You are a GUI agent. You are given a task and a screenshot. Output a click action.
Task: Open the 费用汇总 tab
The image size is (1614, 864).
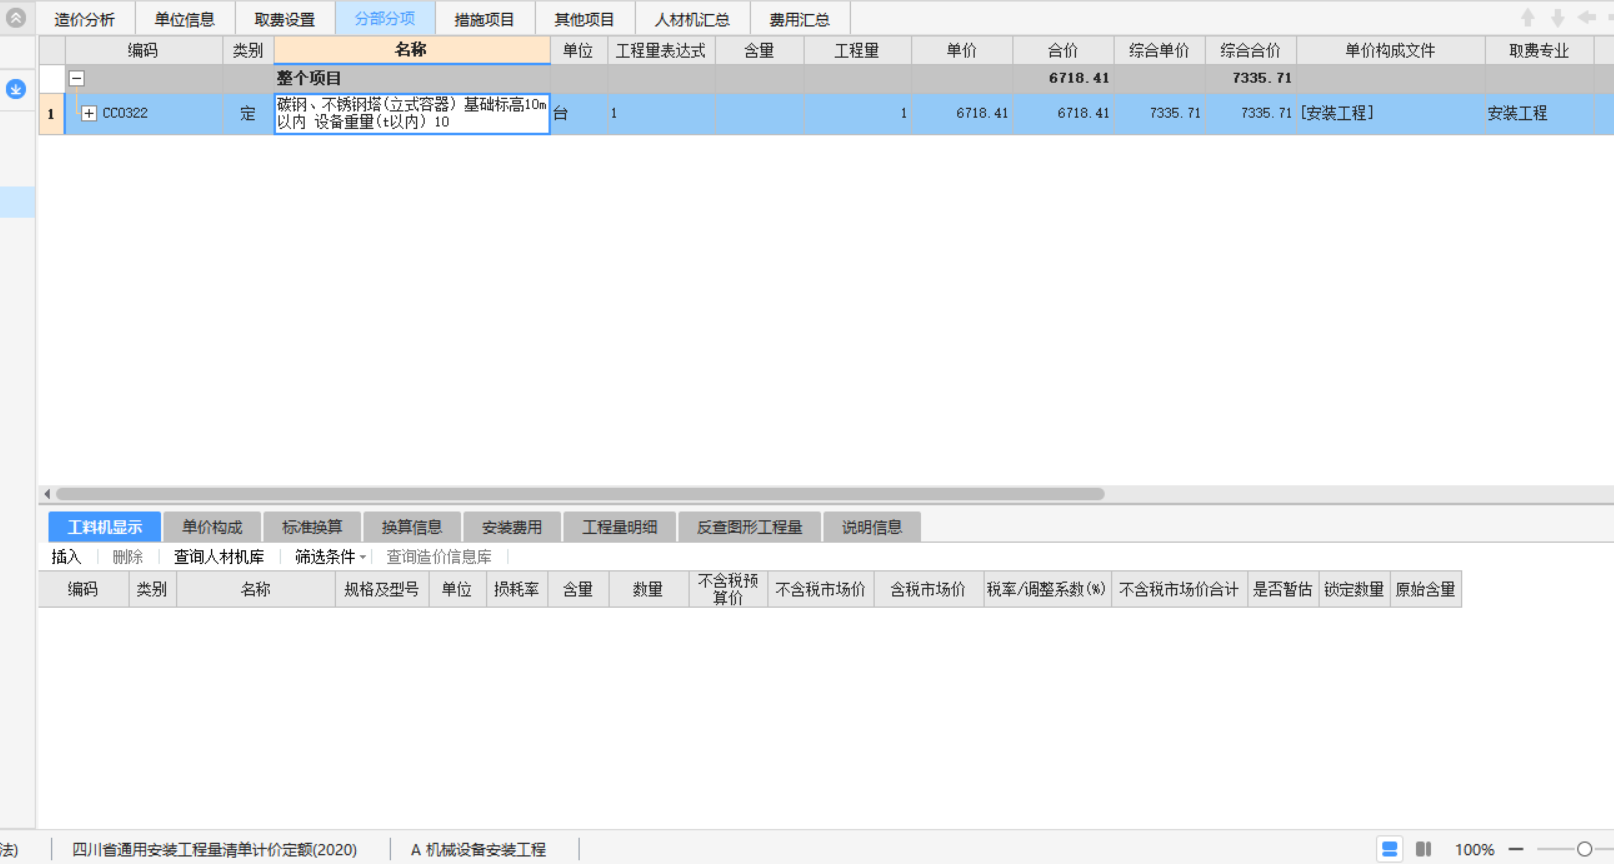[x=800, y=19]
